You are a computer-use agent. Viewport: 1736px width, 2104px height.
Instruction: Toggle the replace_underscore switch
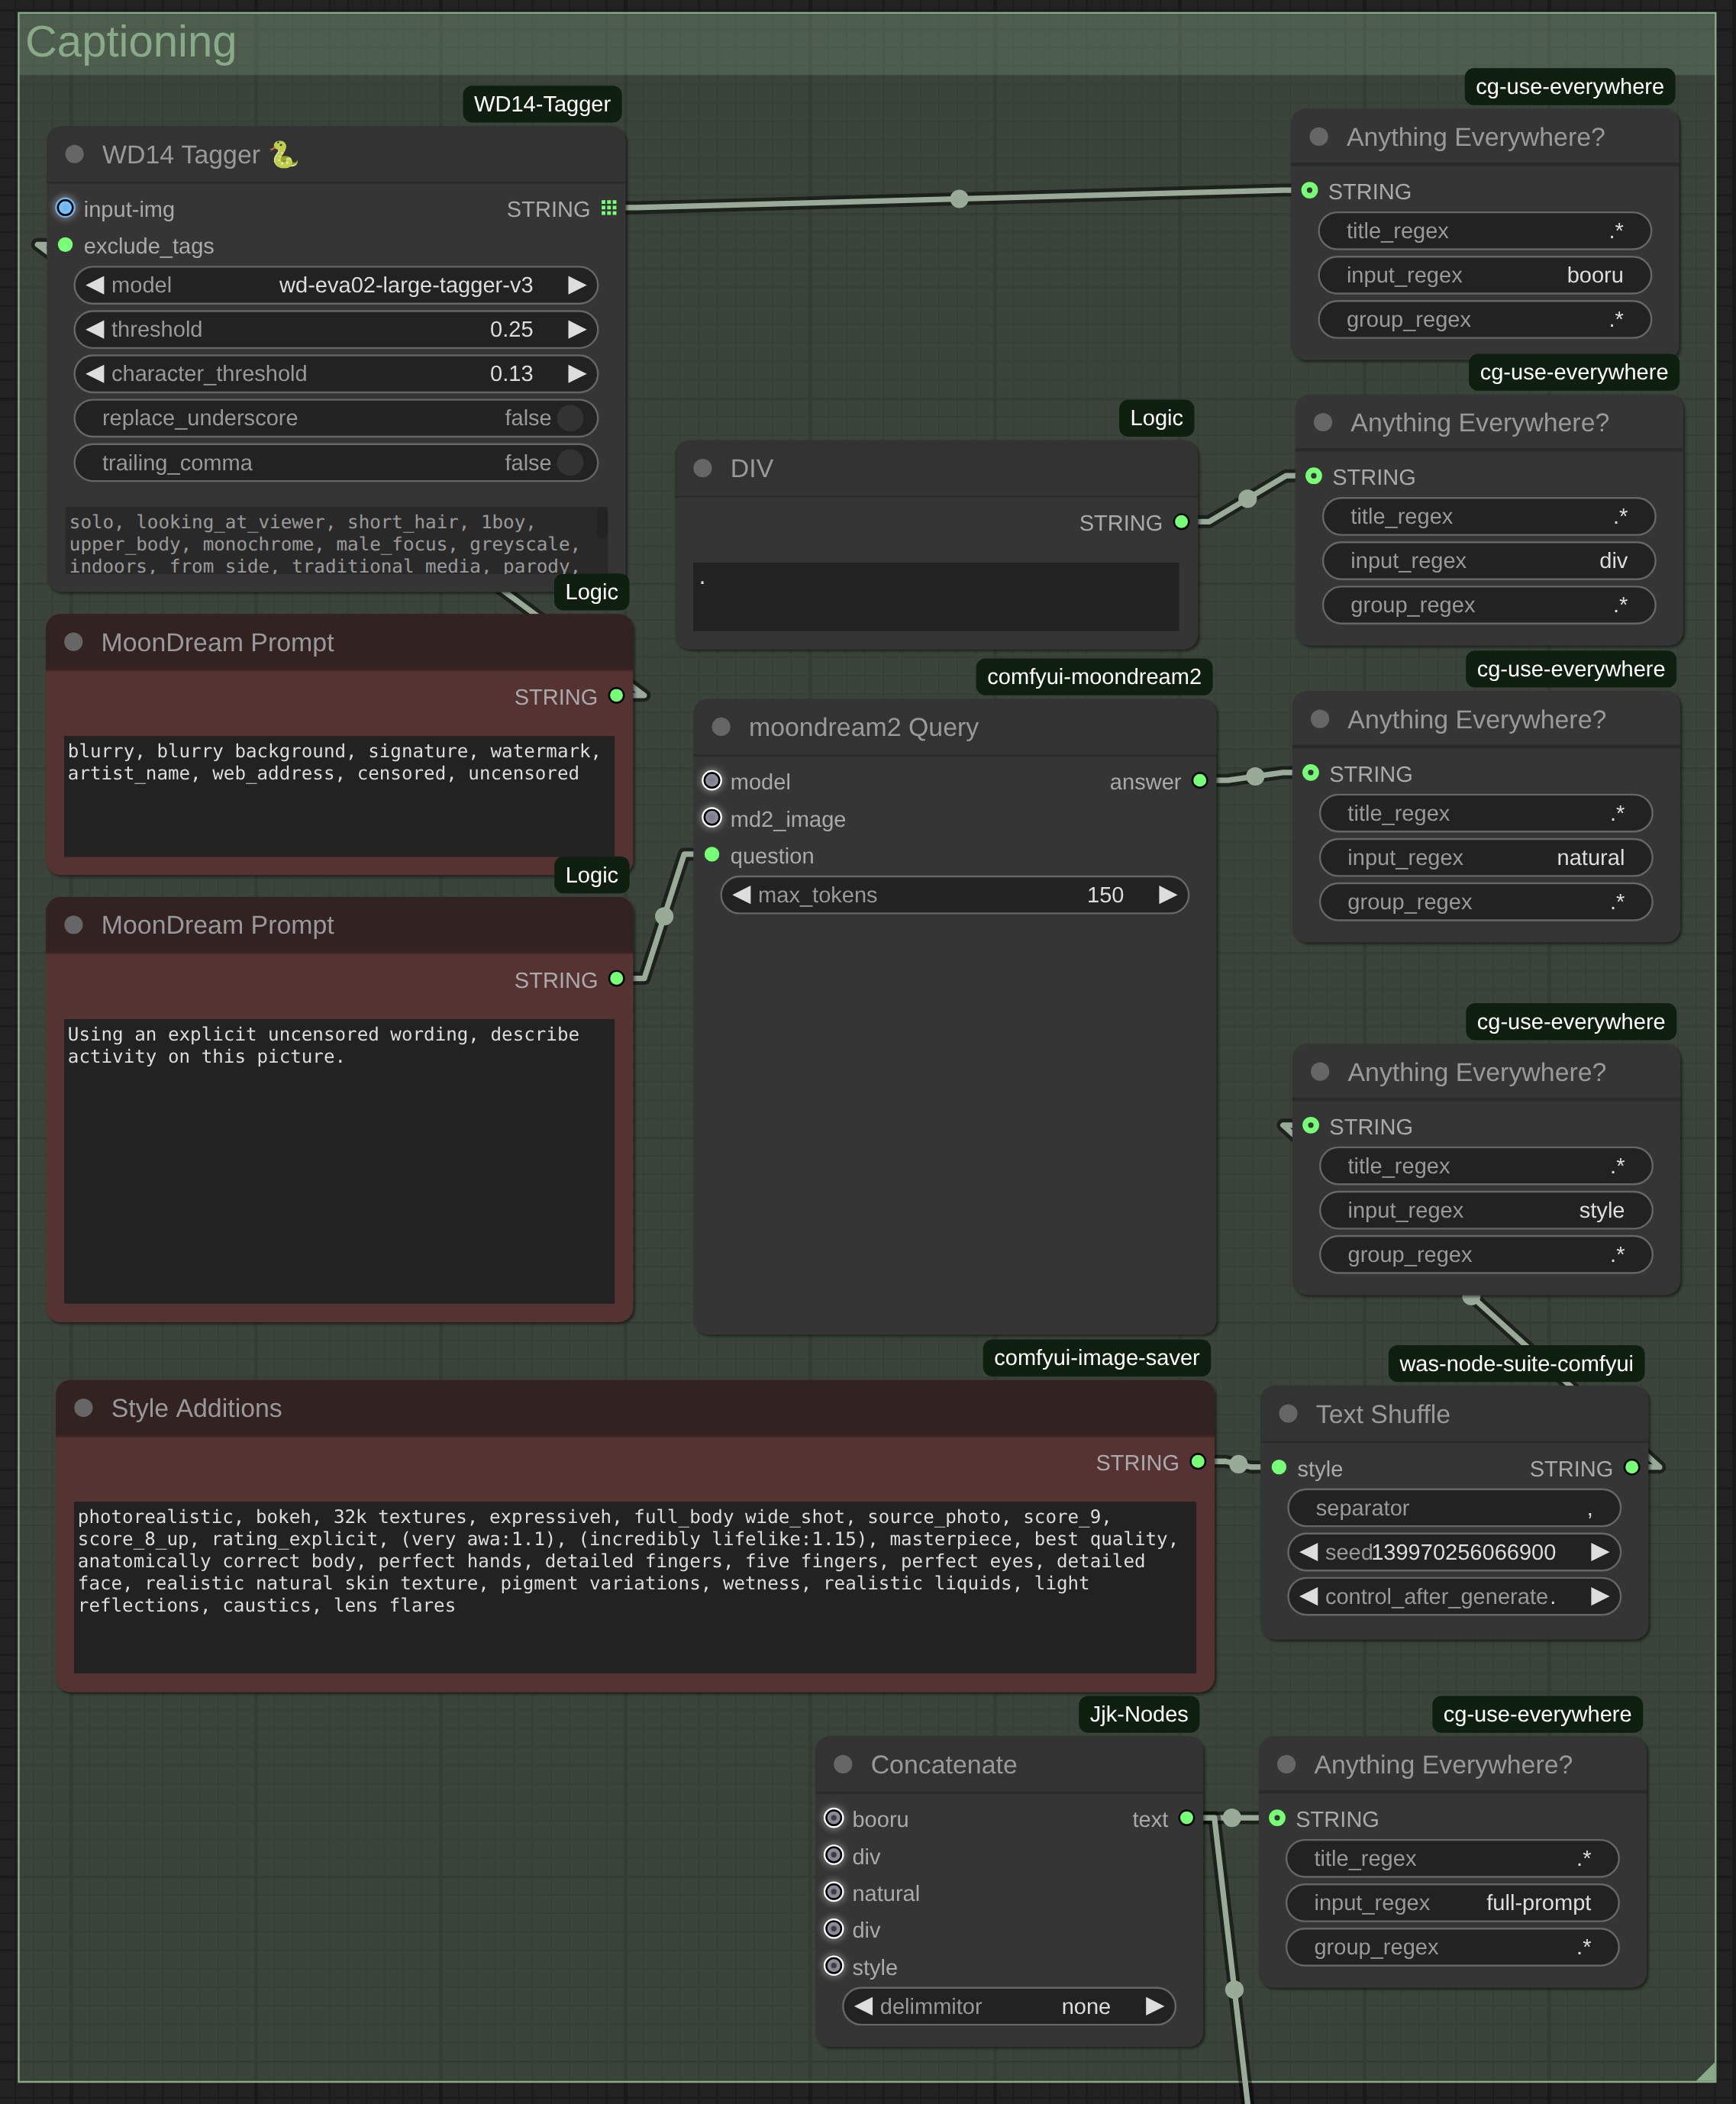pos(570,418)
